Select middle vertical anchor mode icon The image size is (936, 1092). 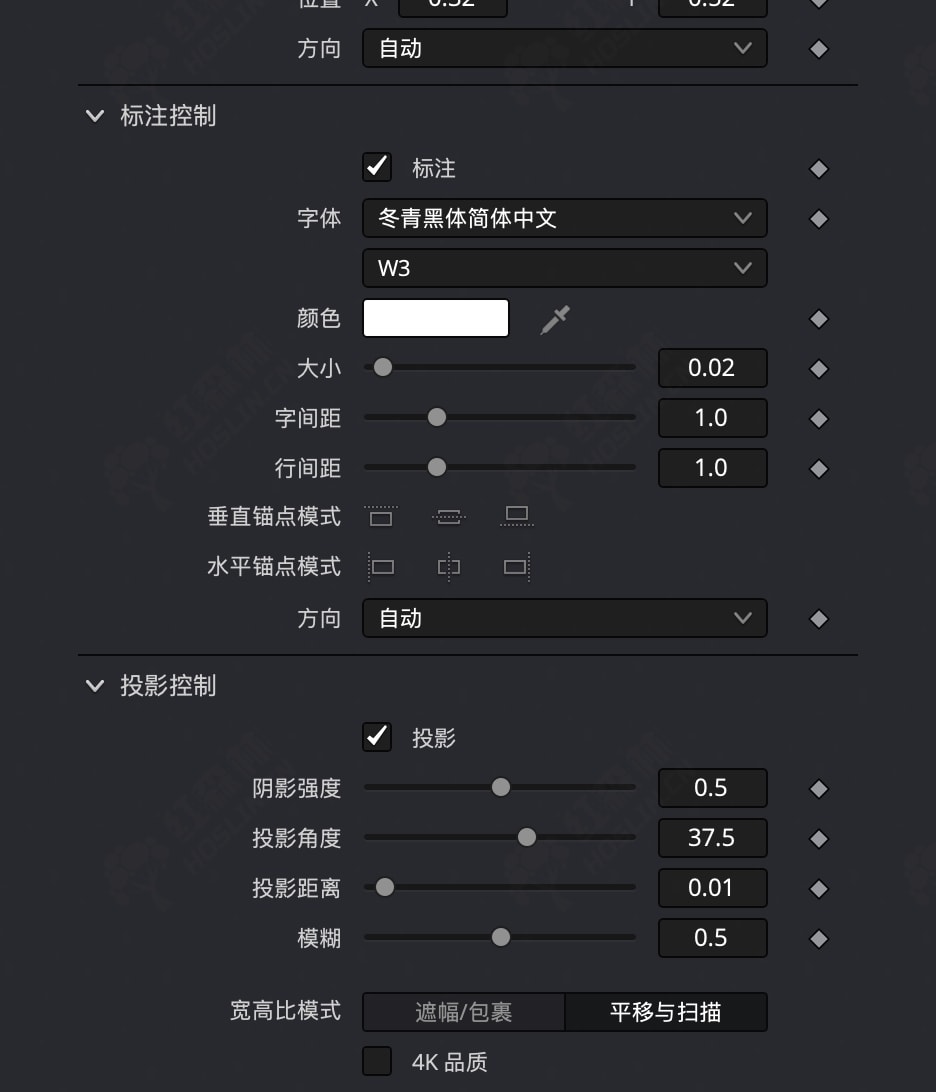coord(449,517)
